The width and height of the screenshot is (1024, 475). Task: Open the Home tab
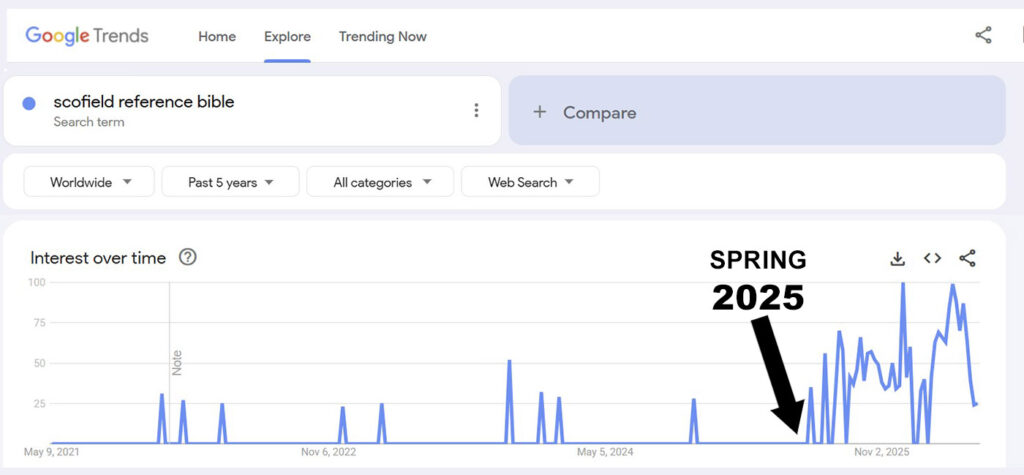click(217, 37)
